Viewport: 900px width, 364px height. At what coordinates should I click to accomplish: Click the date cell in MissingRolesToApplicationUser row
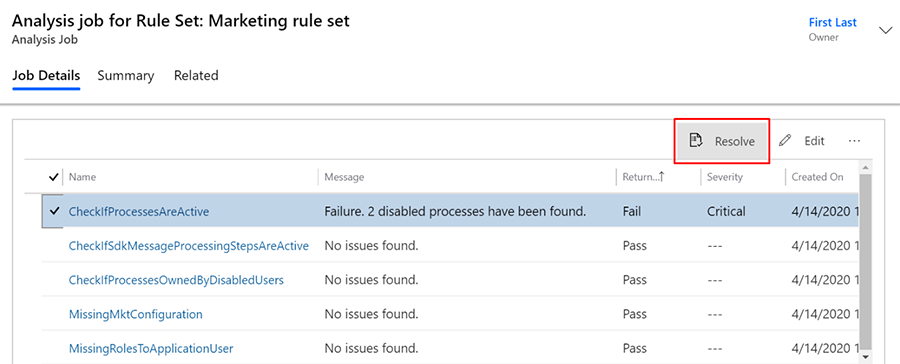tap(825, 348)
